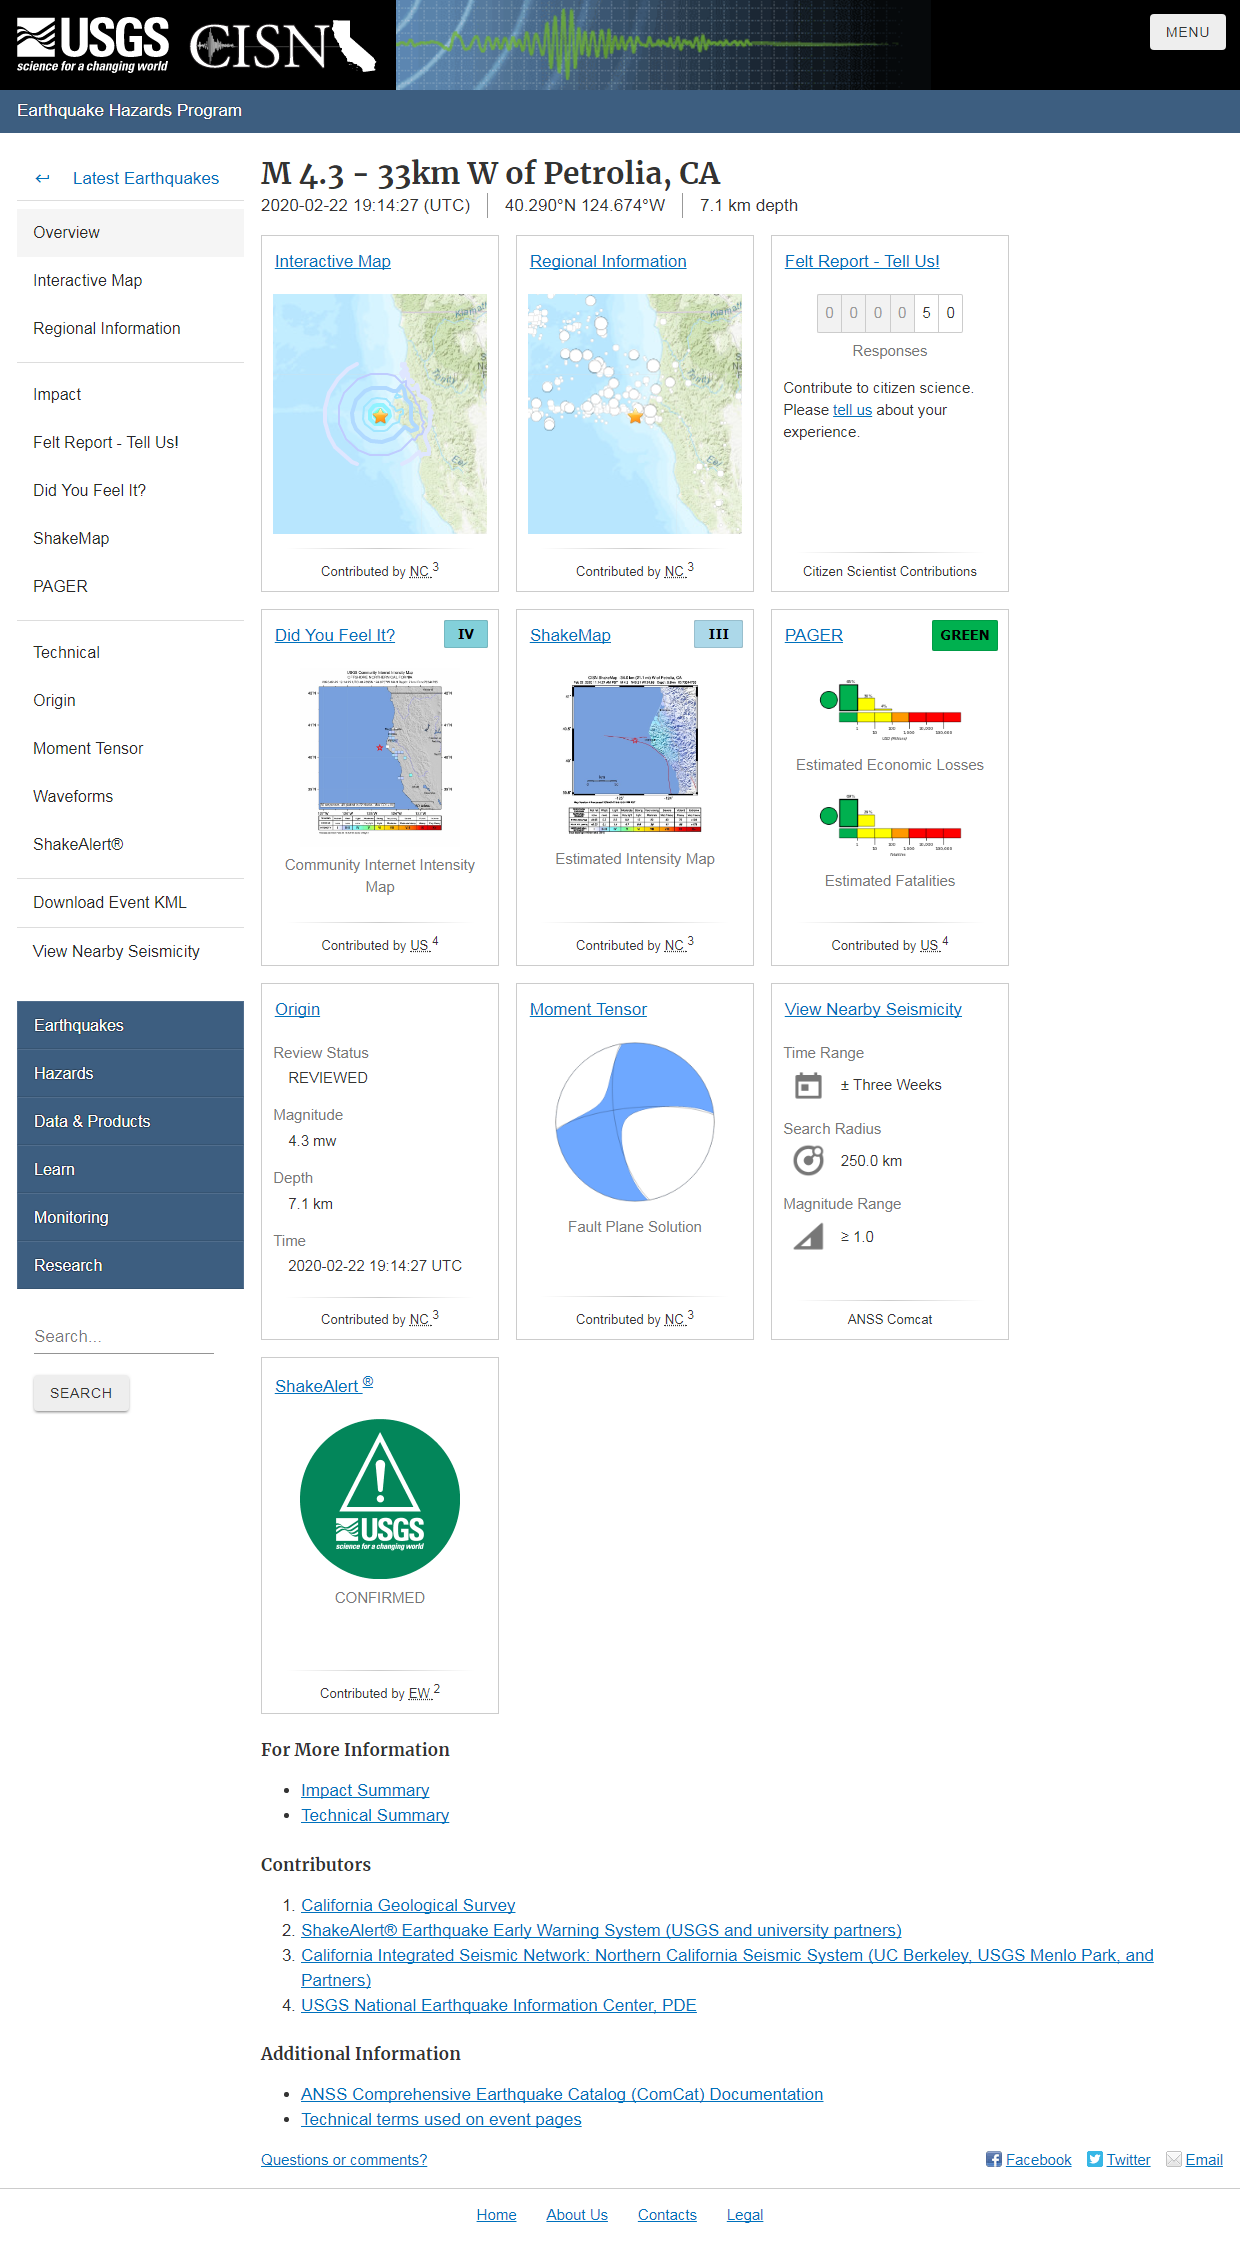1240x2256 pixels.
Task: Open Impact in the sidebar
Action: coord(130,394)
